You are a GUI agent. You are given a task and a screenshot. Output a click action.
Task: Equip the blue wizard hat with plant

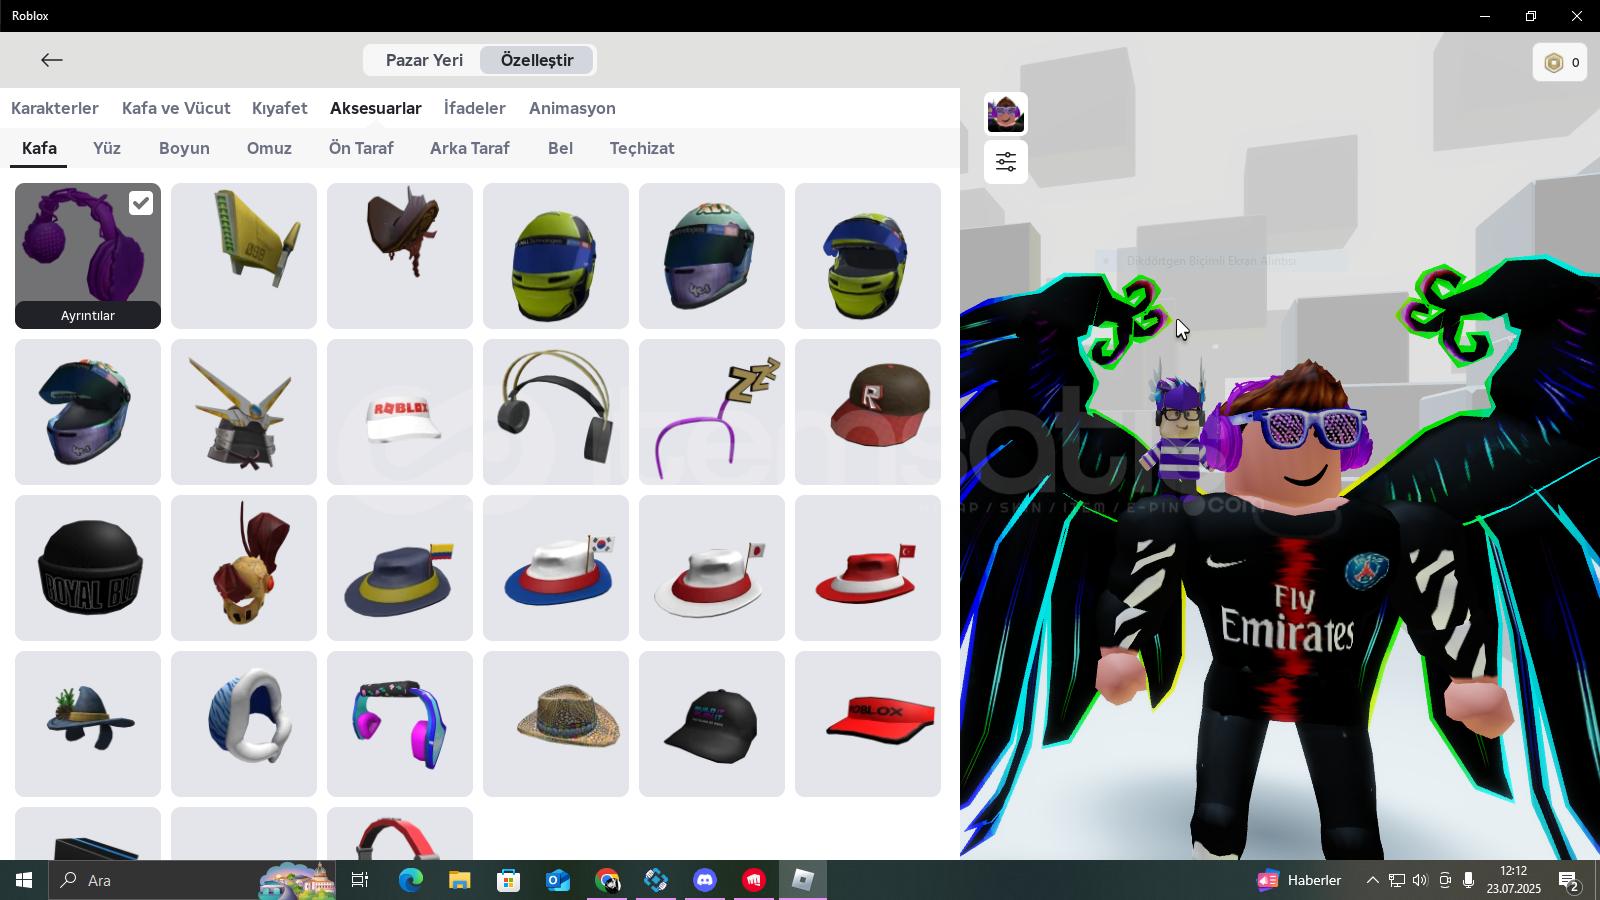(88, 724)
